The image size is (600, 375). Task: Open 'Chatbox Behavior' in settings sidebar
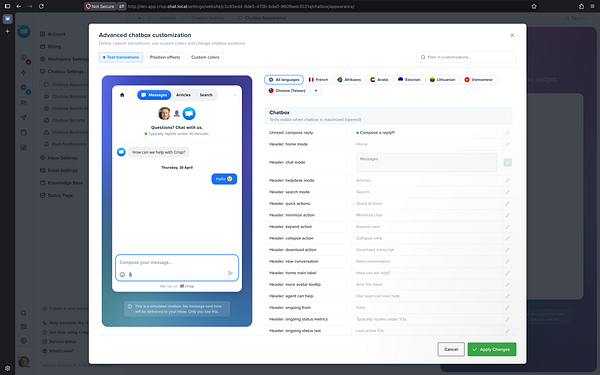pyautogui.click(x=69, y=96)
